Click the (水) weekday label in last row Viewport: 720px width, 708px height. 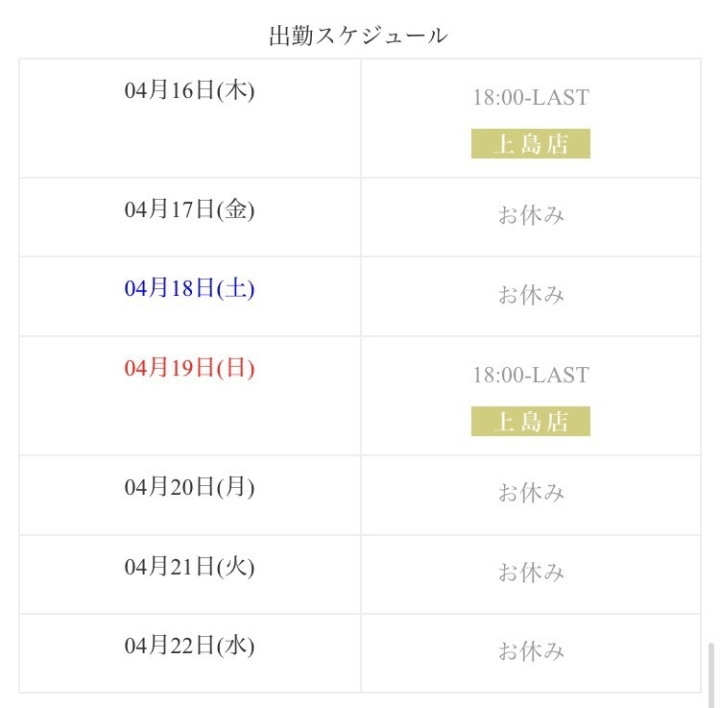point(236,646)
